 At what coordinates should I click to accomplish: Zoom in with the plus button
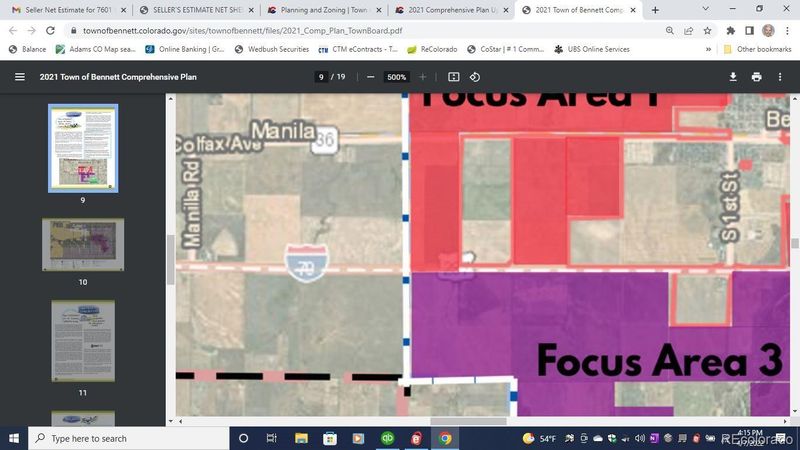422,77
